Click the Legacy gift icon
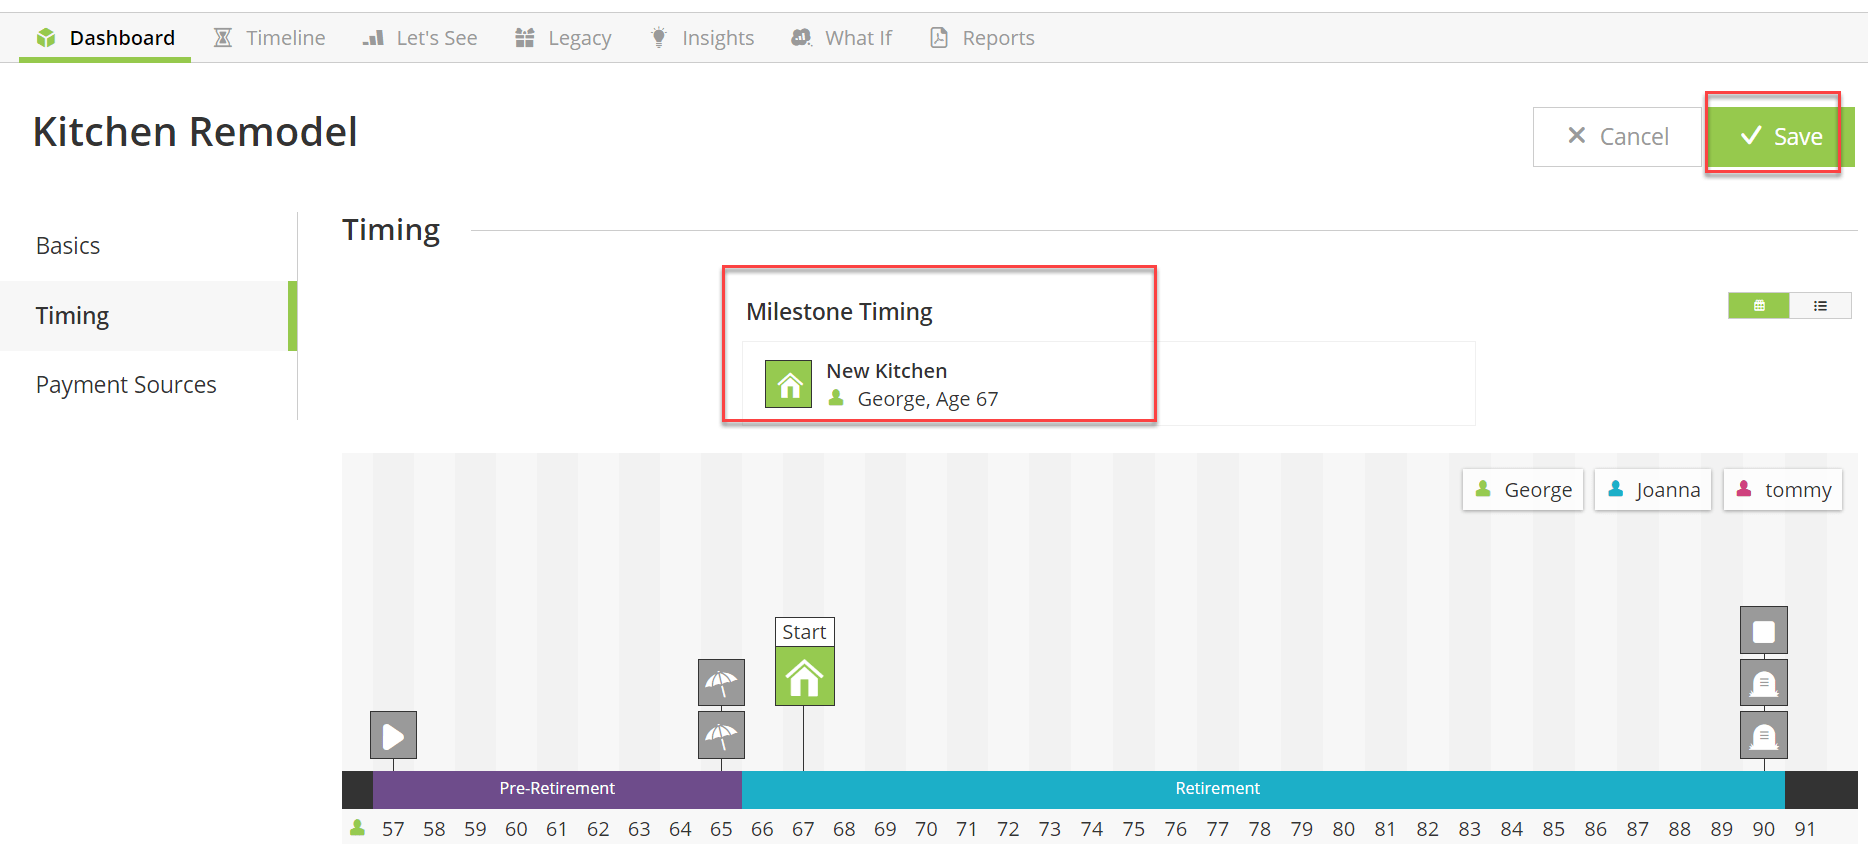Image resolution: width=1868 pixels, height=844 pixels. coord(524,38)
